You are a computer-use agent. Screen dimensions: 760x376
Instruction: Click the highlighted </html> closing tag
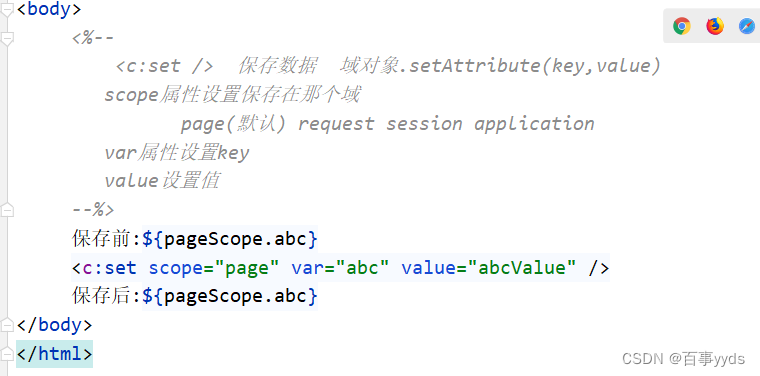coord(54,354)
